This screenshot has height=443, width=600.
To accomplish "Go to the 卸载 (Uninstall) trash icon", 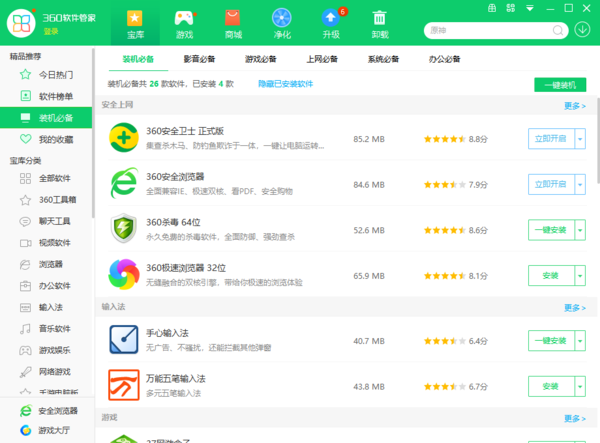I will [x=380, y=23].
